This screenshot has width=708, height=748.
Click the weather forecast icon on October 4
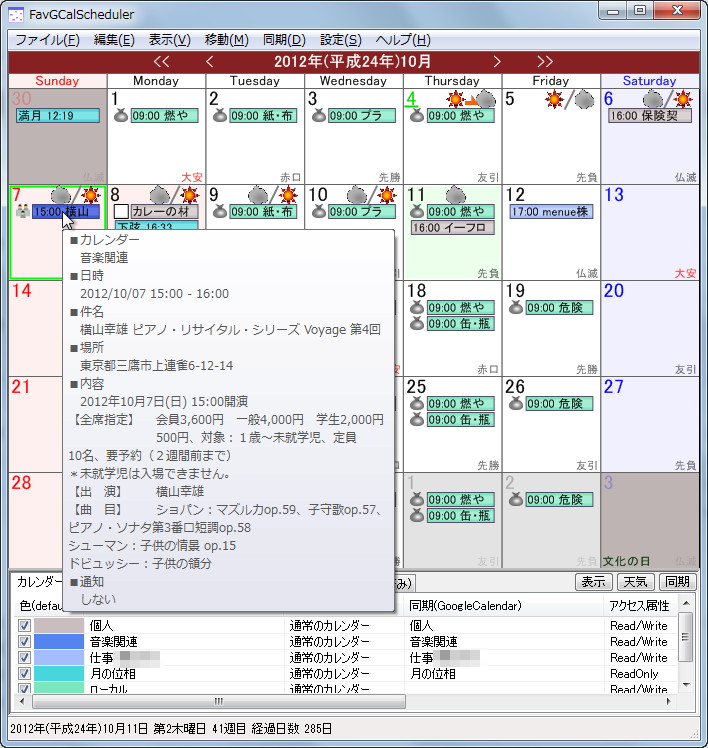(471, 99)
